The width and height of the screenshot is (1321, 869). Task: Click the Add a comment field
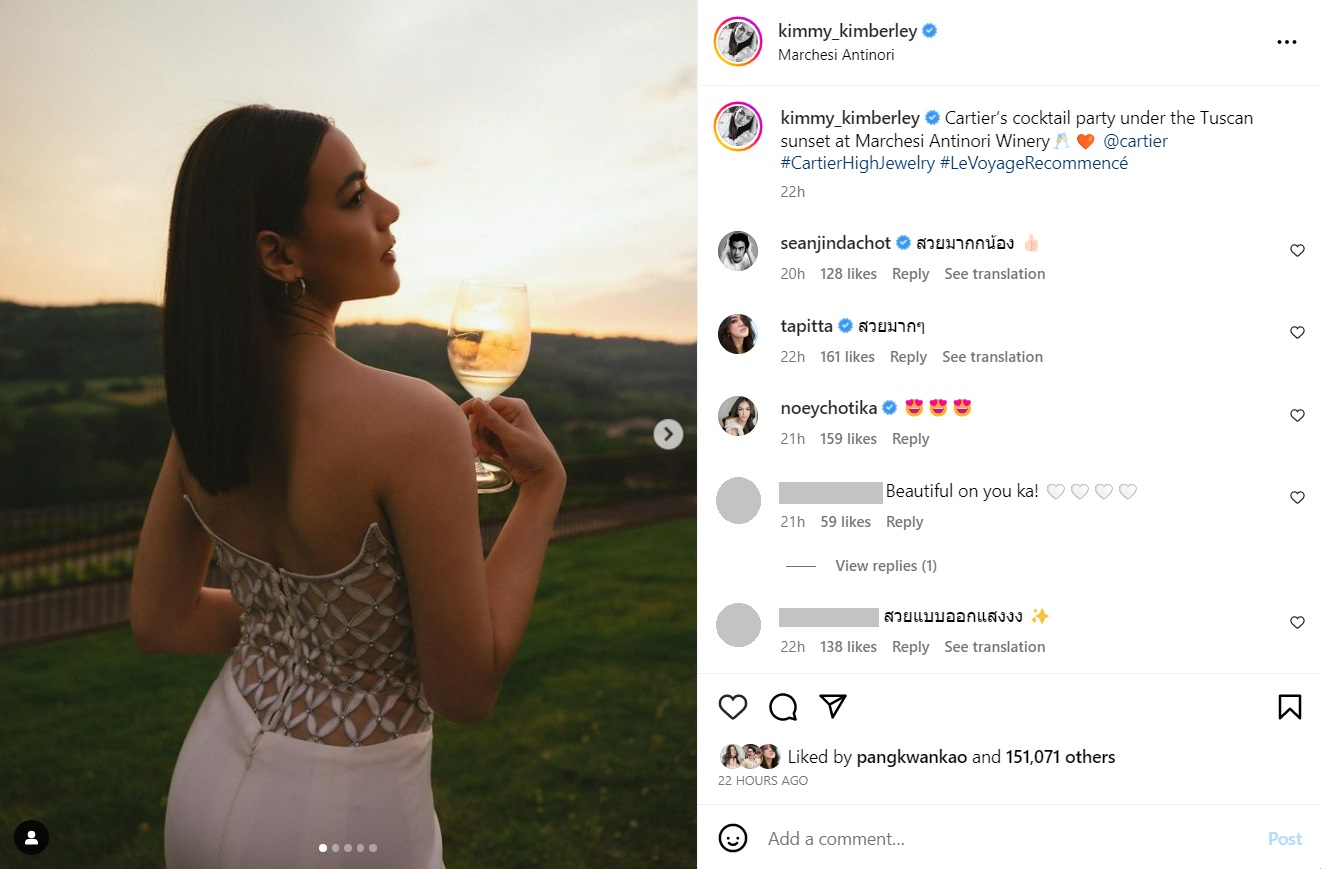click(x=1000, y=839)
